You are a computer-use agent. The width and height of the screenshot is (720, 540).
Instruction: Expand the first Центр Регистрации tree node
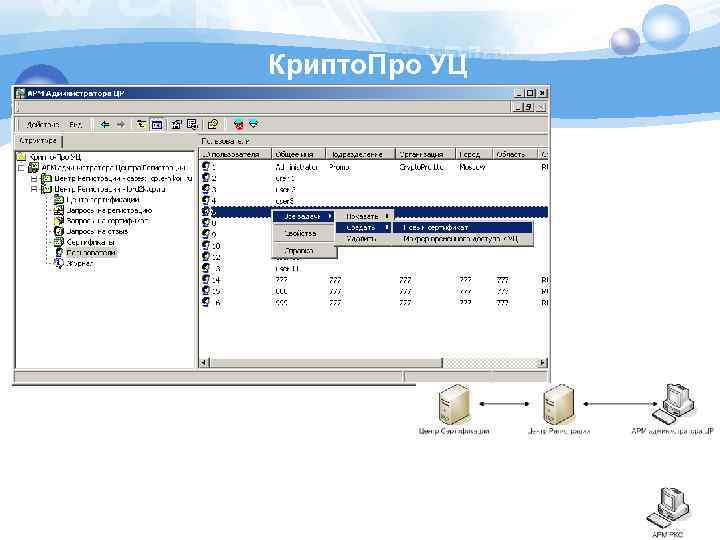pyautogui.click(x=34, y=178)
